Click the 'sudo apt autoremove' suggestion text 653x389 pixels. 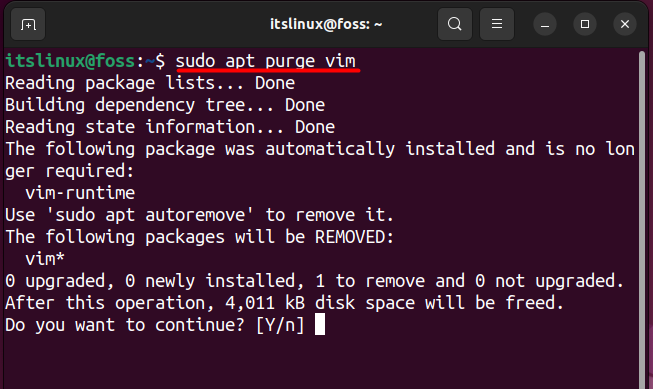pos(150,215)
